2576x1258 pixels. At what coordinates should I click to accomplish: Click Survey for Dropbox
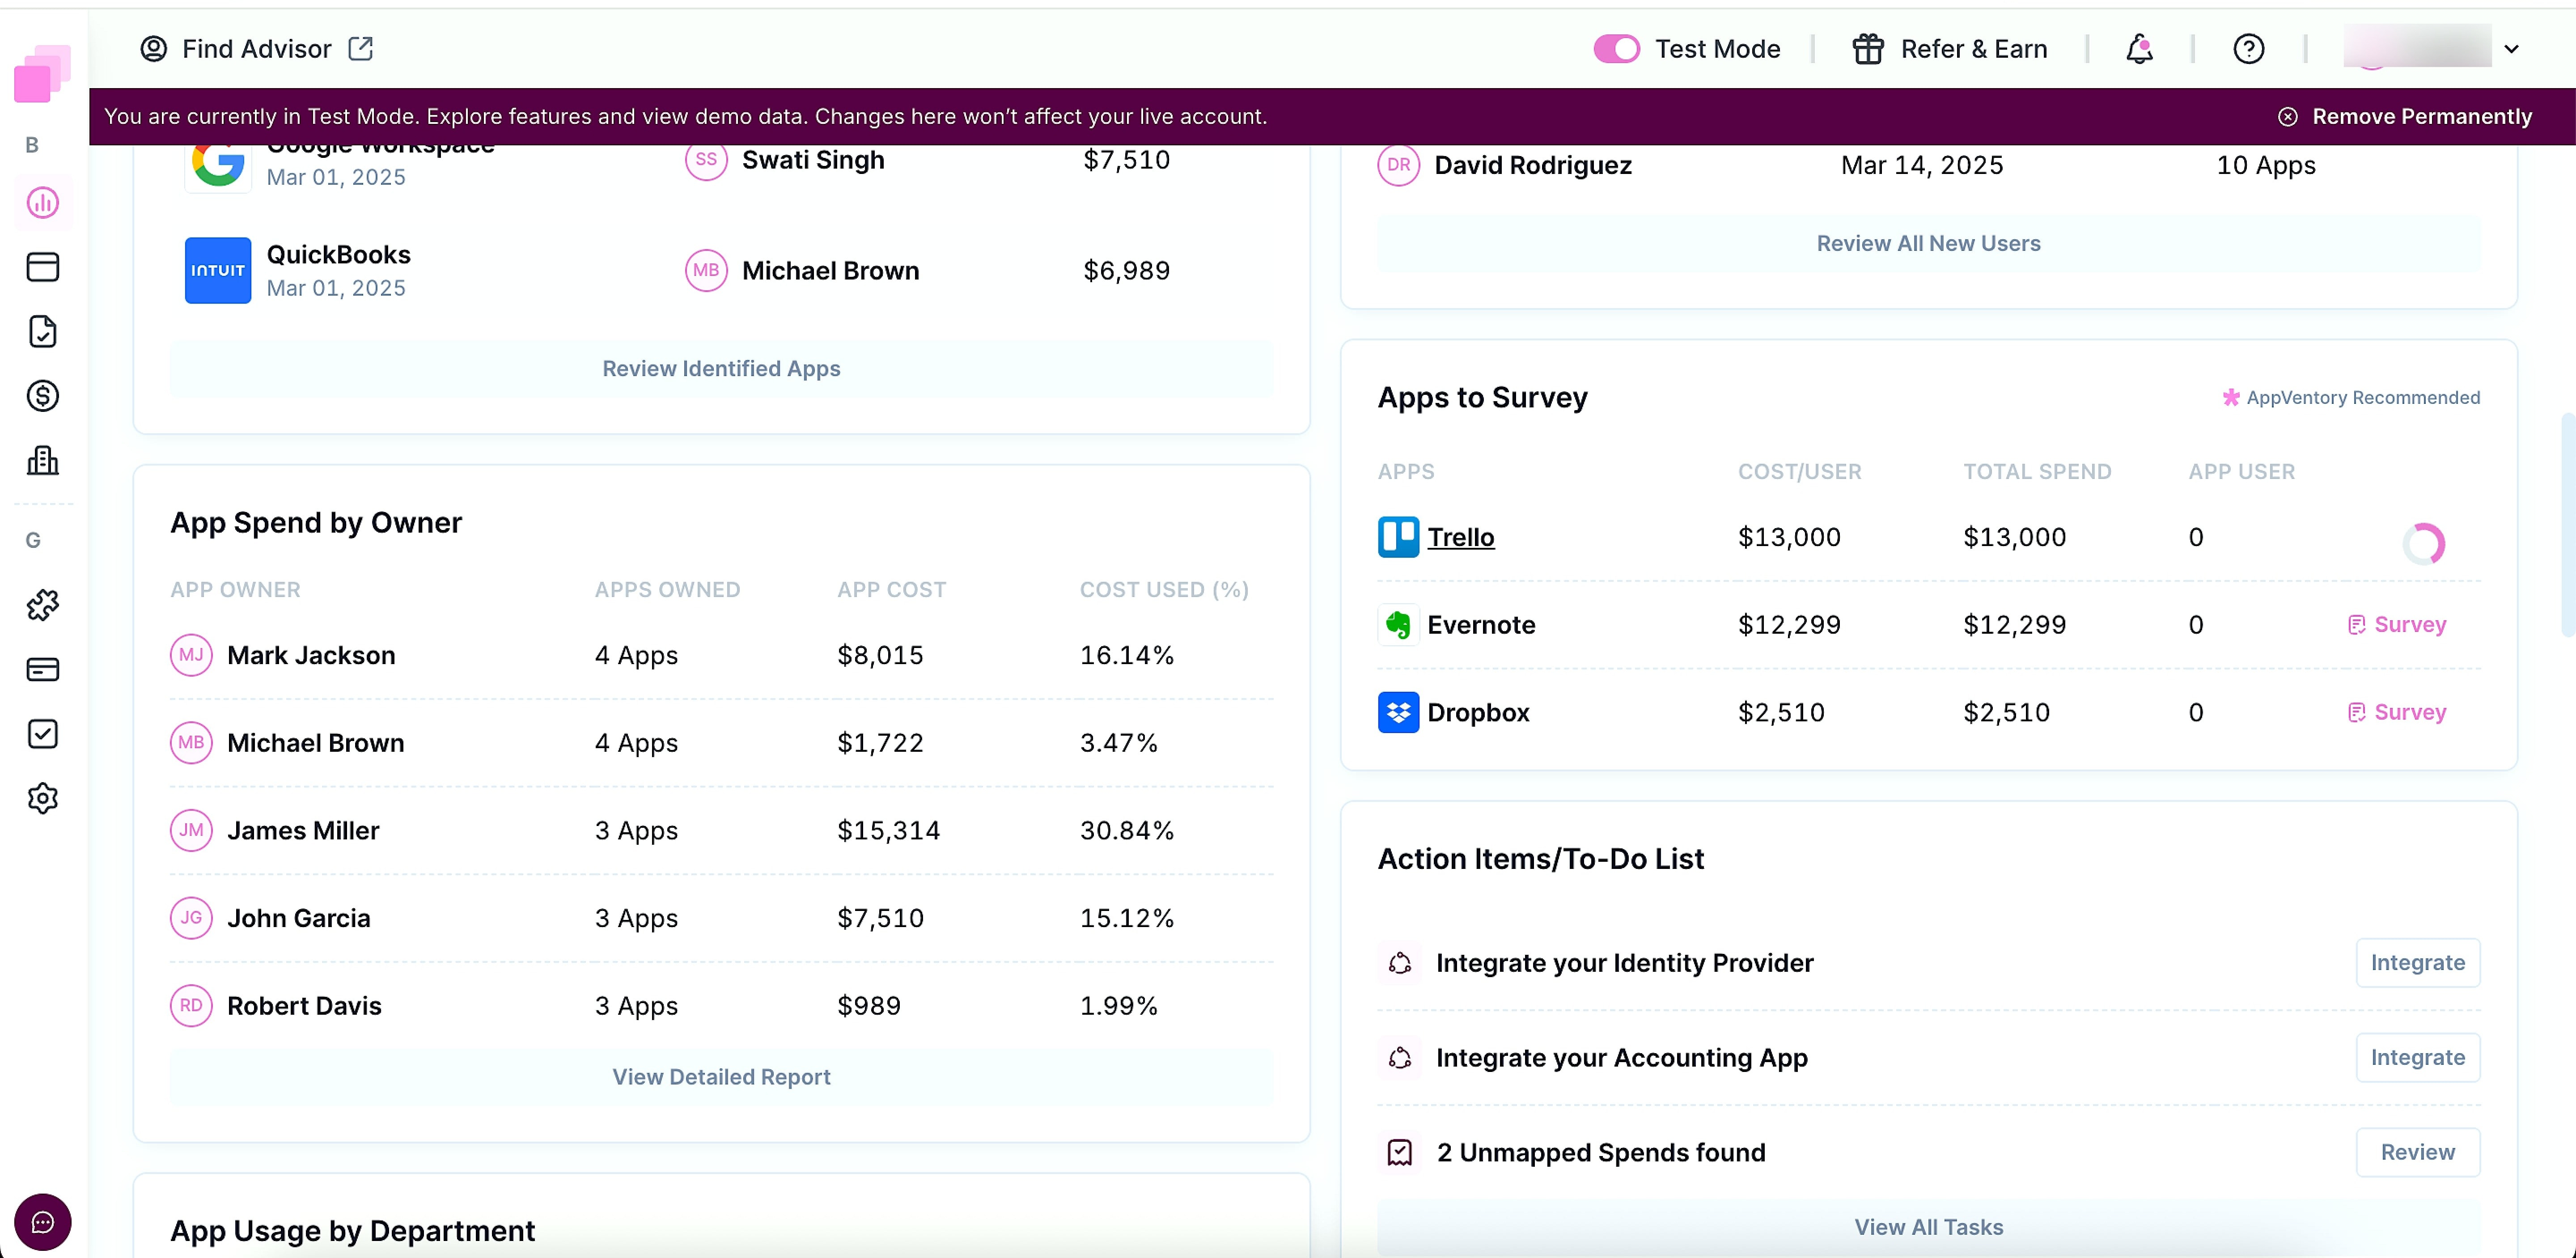pos(2396,713)
